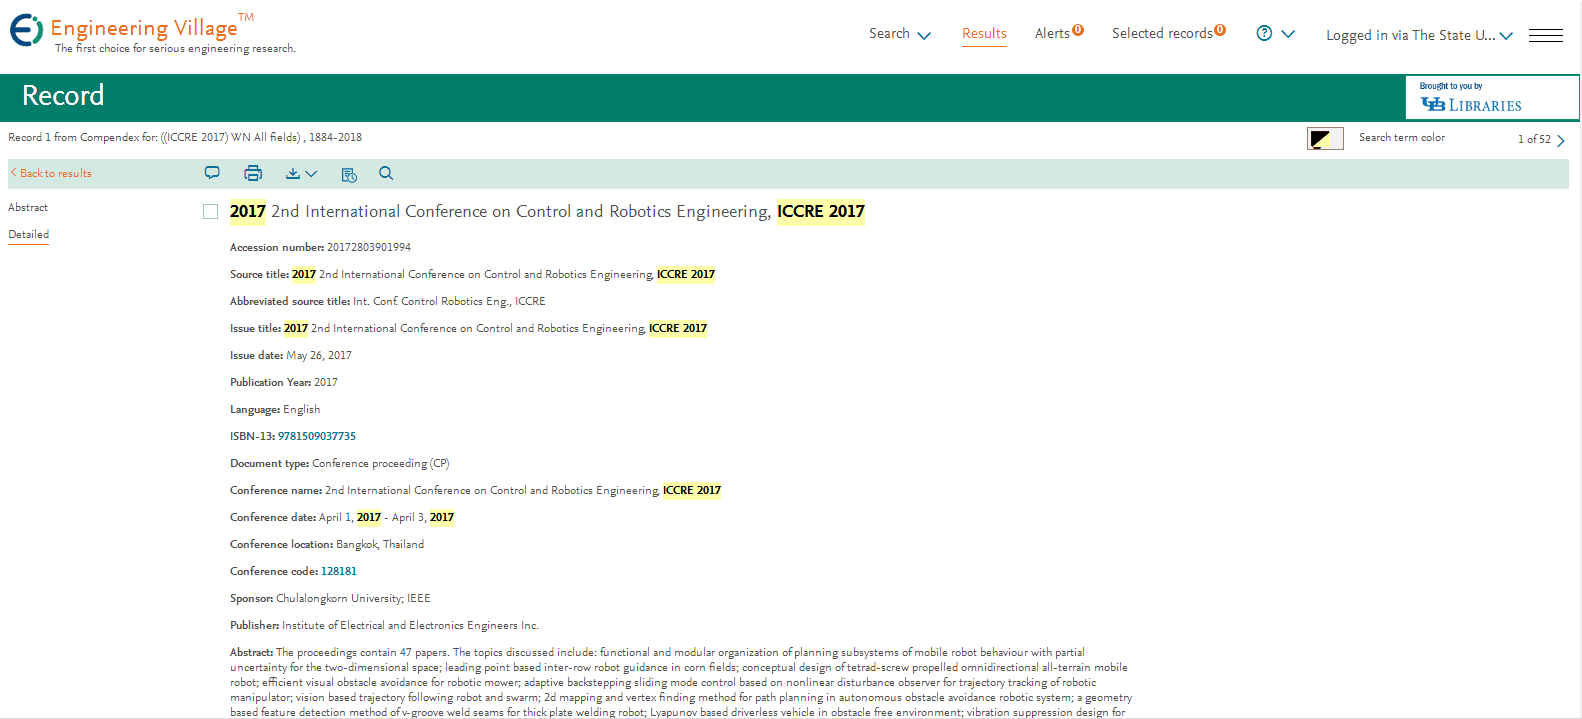
Task: Open the search term color swatch
Action: (1325, 139)
